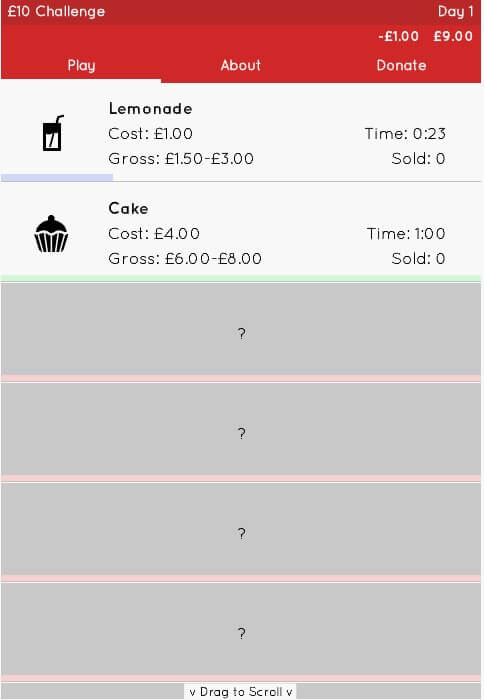Click the lemonade glass icon
This screenshot has height=700, width=484.
click(x=53, y=133)
